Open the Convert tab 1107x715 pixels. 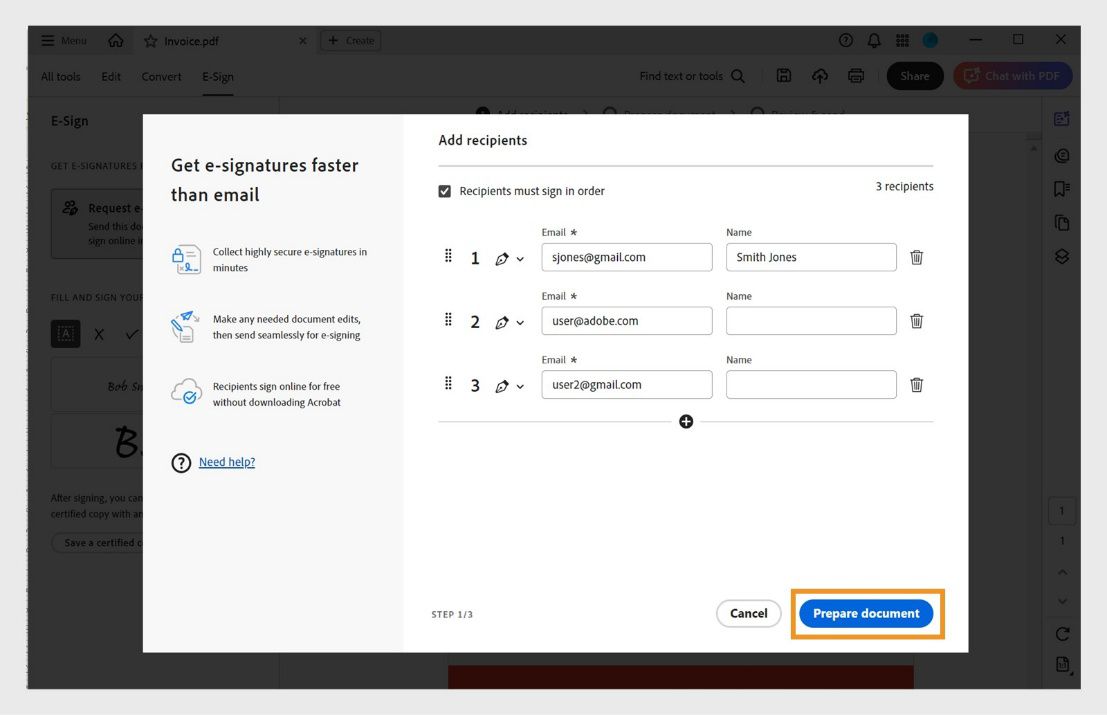(x=161, y=76)
